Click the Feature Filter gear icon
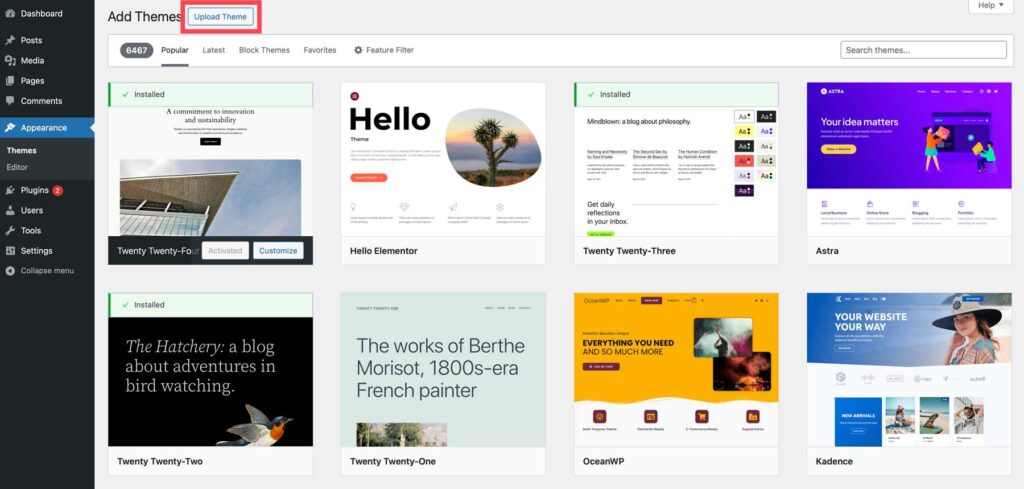This screenshot has height=489, width=1024. point(358,50)
